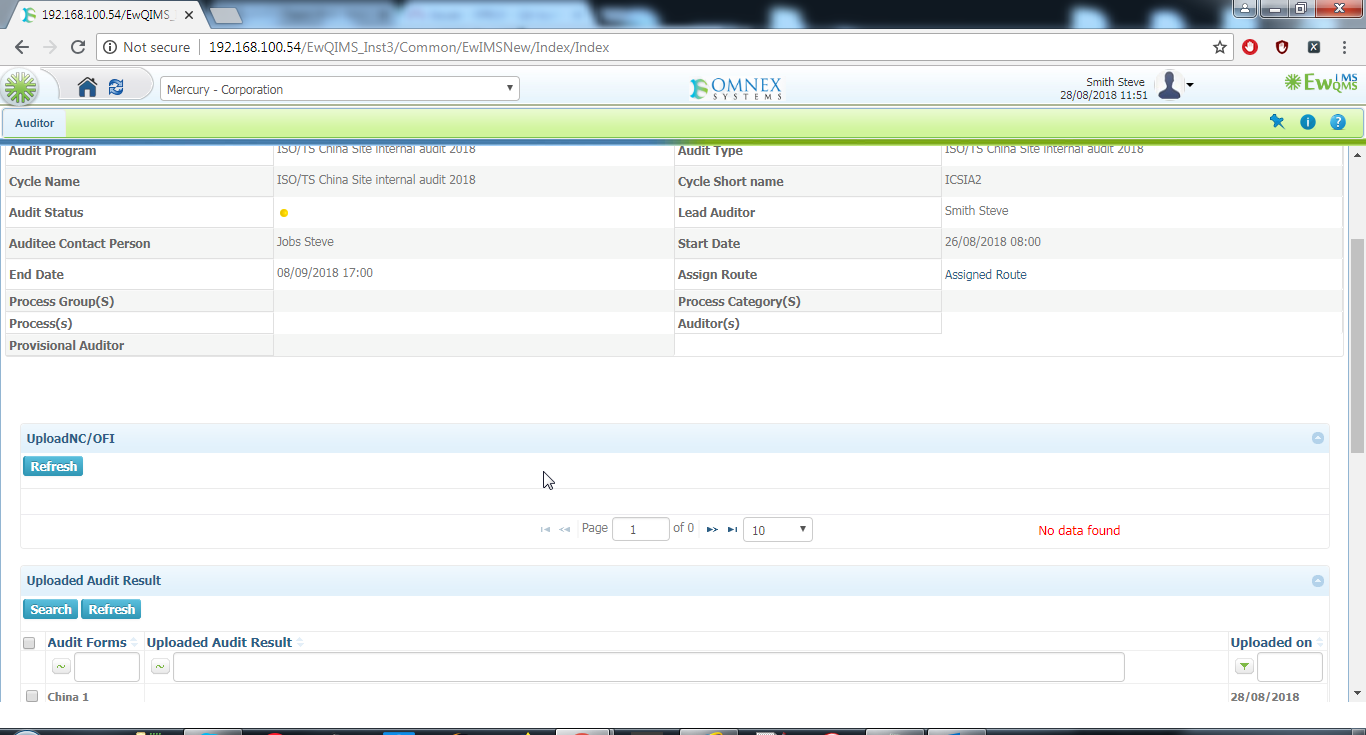
Task: Select the Auditor tab
Action: 35,123
